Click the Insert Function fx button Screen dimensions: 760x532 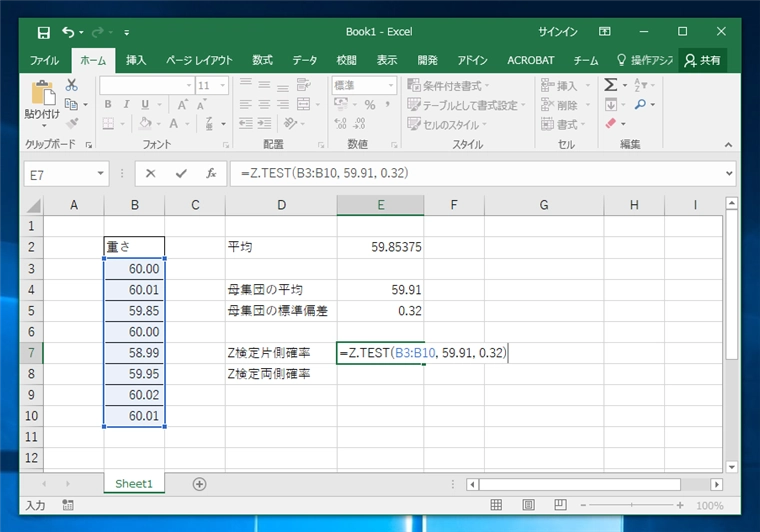click(x=211, y=173)
